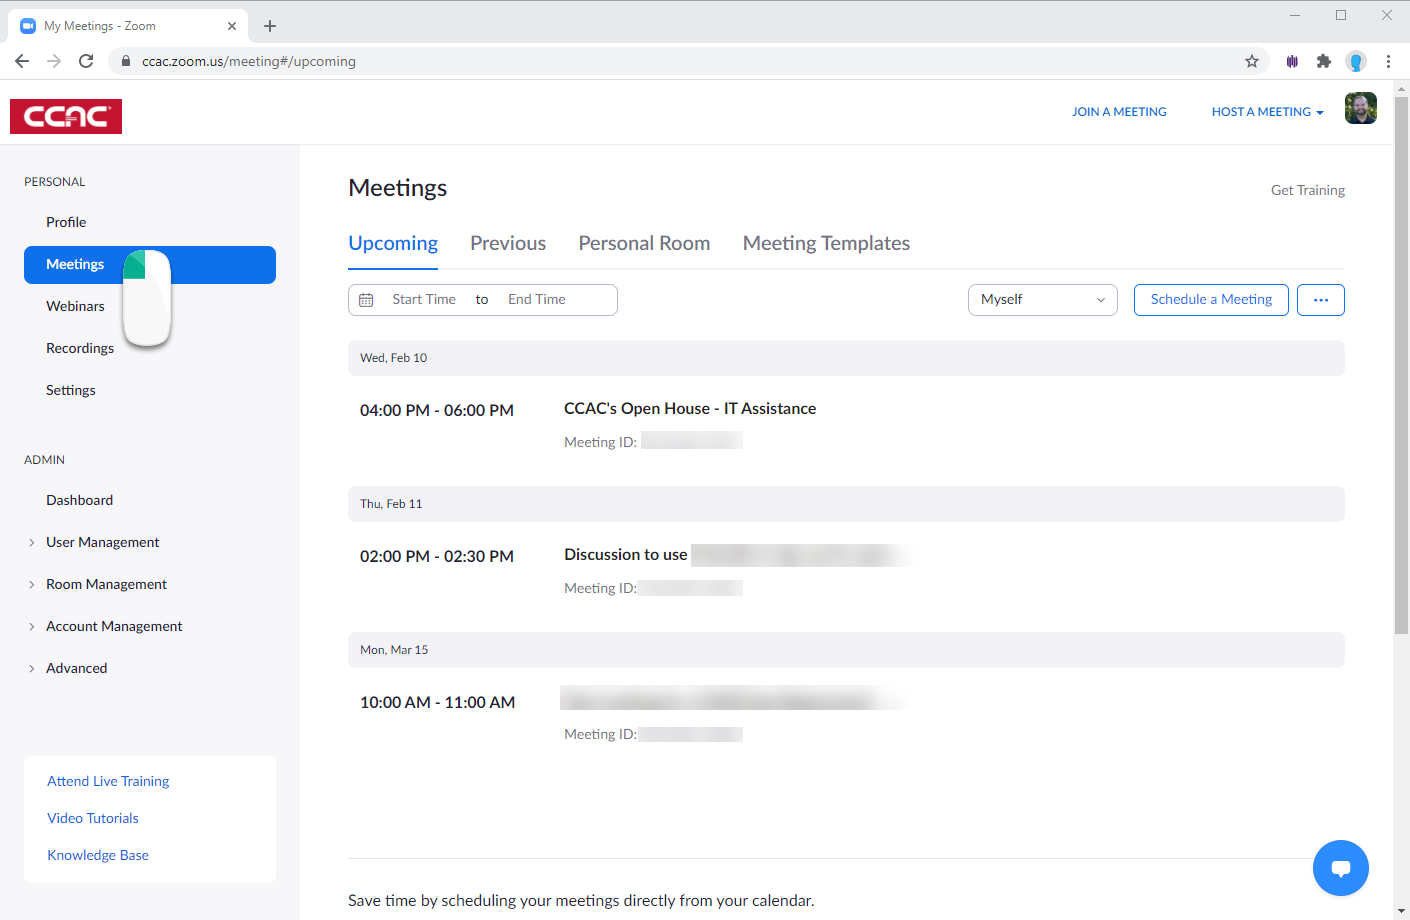This screenshot has width=1410, height=920.
Task: Open Profile in the sidebar
Action: [66, 222]
